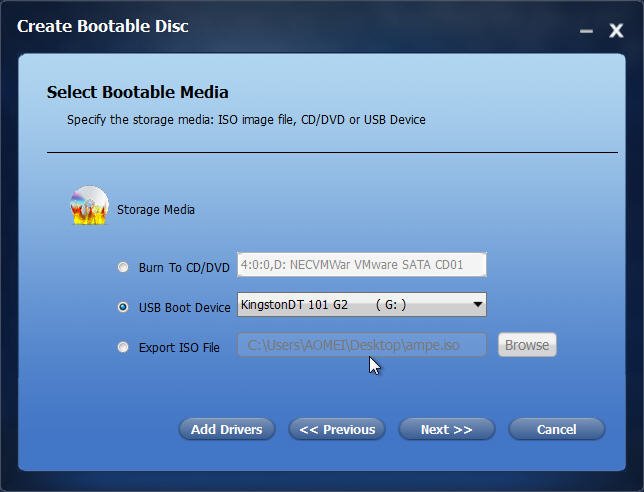The image size is (644, 492).
Task: Select the Burn To CD/DVD radio button
Action: tap(123, 267)
